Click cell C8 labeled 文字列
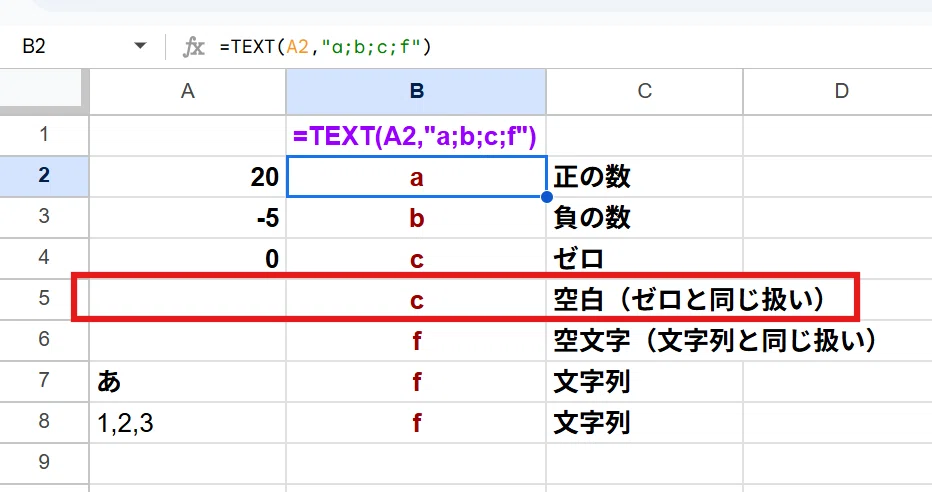 coord(644,422)
